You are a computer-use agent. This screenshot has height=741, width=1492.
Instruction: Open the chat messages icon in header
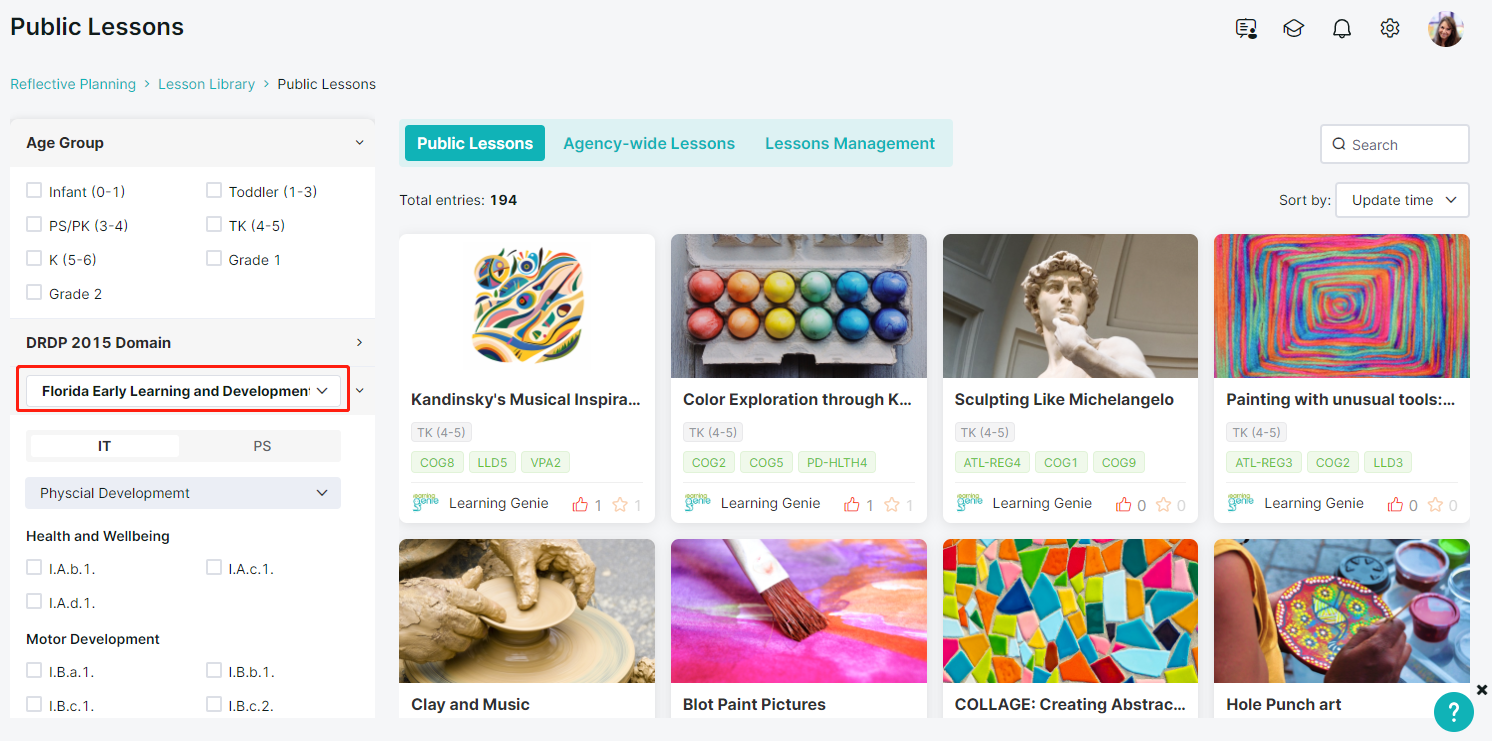coord(1246,29)
